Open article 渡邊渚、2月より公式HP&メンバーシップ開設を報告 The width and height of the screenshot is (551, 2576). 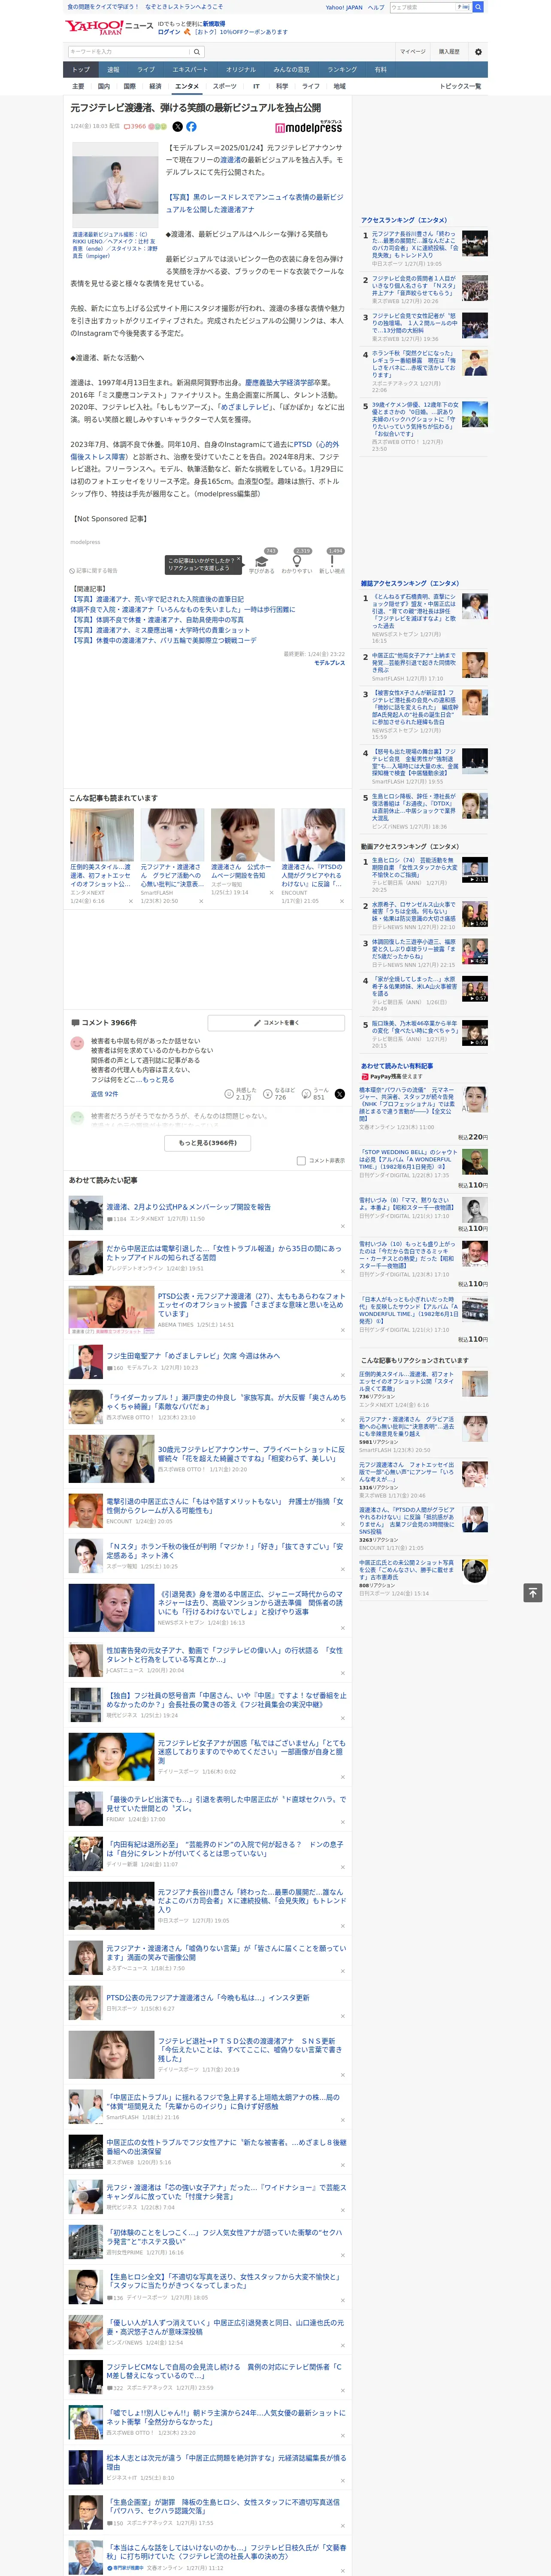[x=188, y=1207]
